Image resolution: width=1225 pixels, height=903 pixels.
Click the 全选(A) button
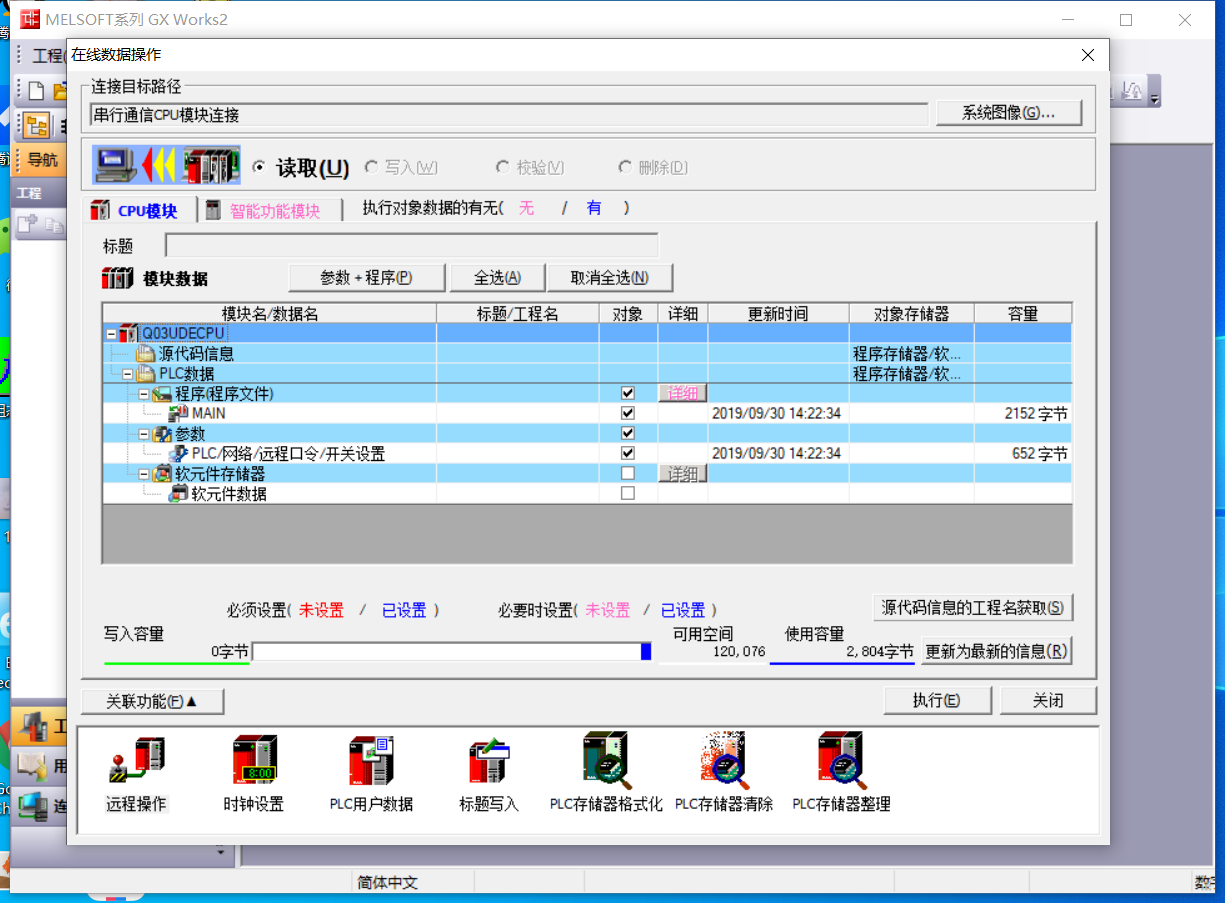[x=497, y=278]
